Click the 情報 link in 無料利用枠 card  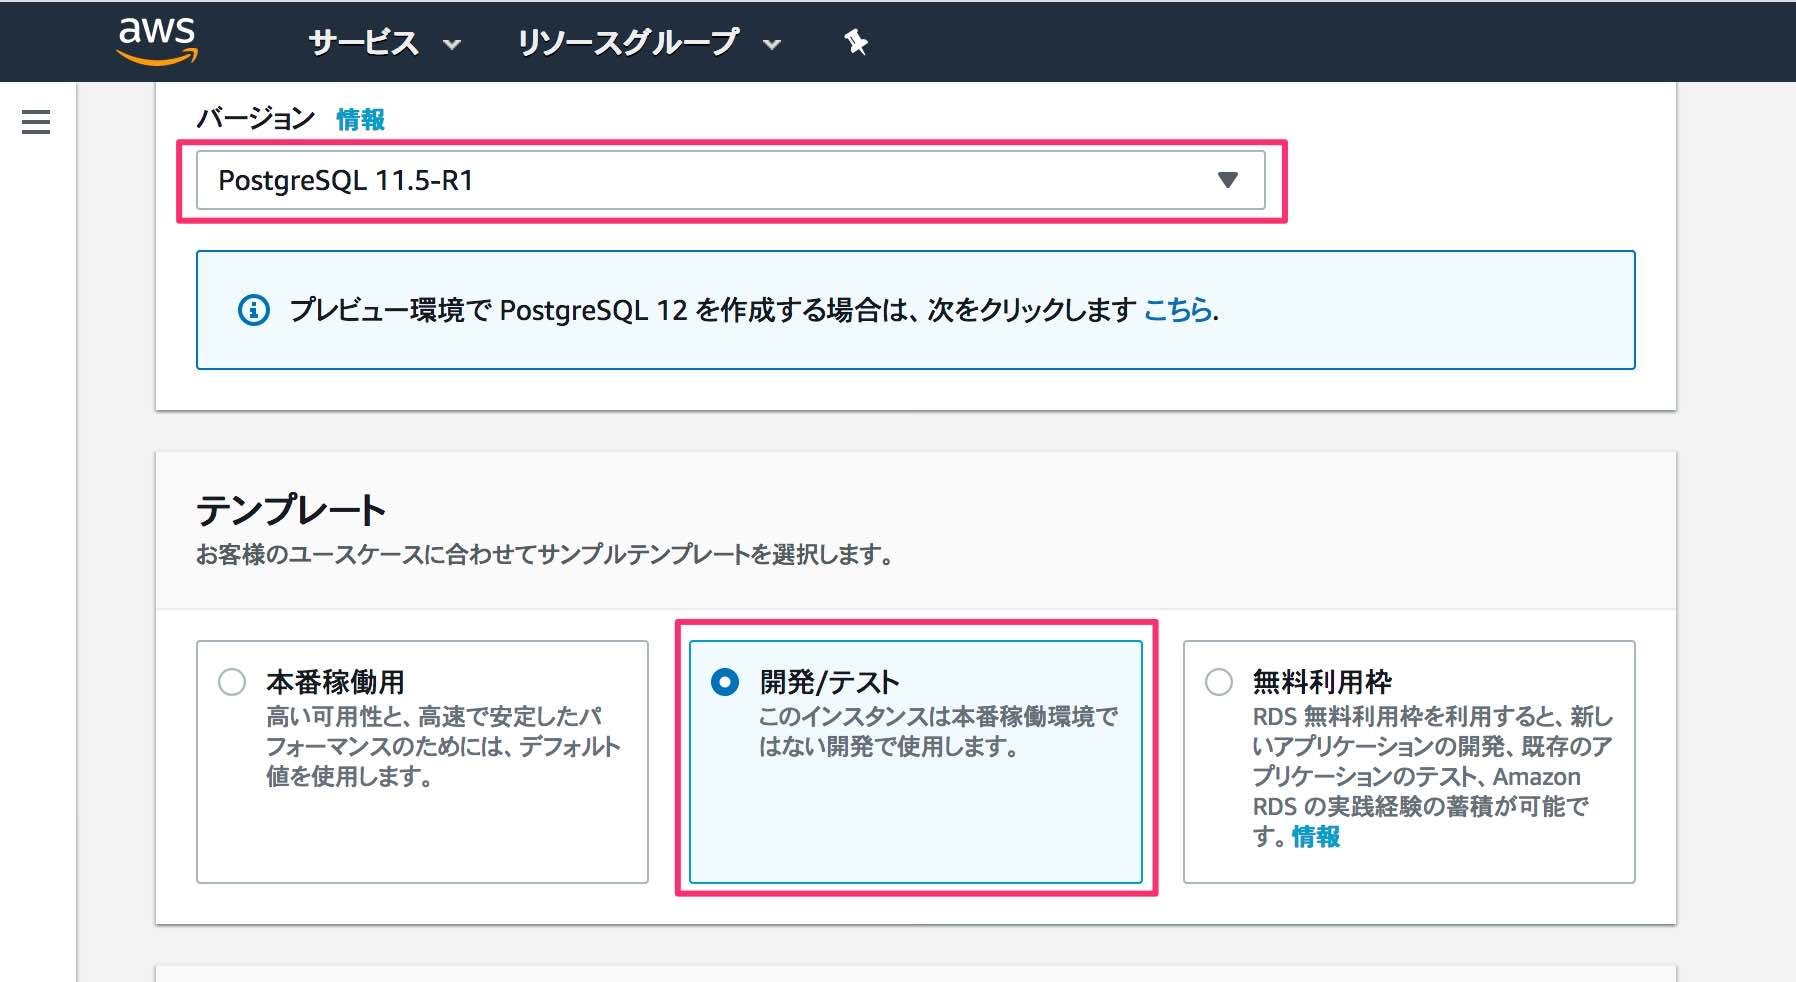(1316, 837)
